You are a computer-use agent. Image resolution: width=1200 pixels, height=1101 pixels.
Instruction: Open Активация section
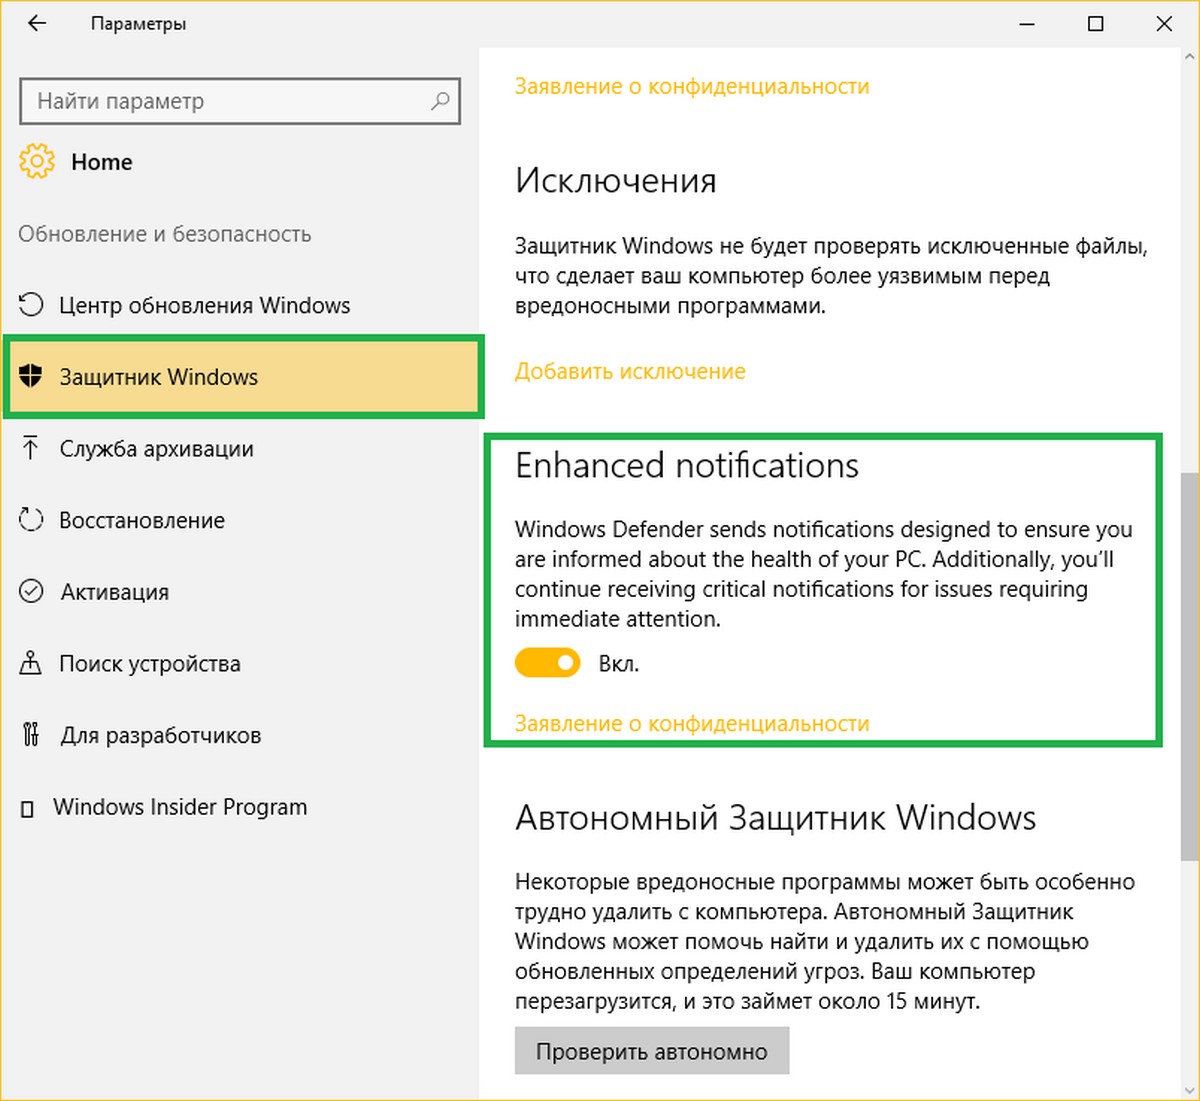coord(242,592)
